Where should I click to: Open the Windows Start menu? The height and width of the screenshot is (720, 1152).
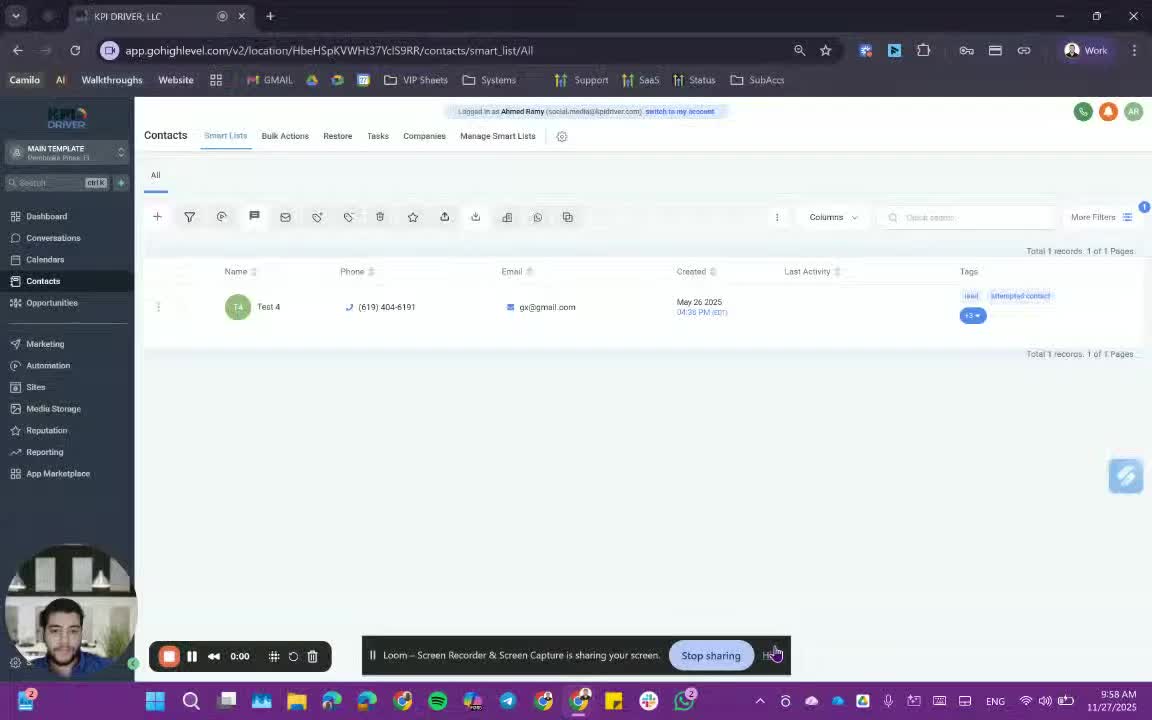coord(155,701)
